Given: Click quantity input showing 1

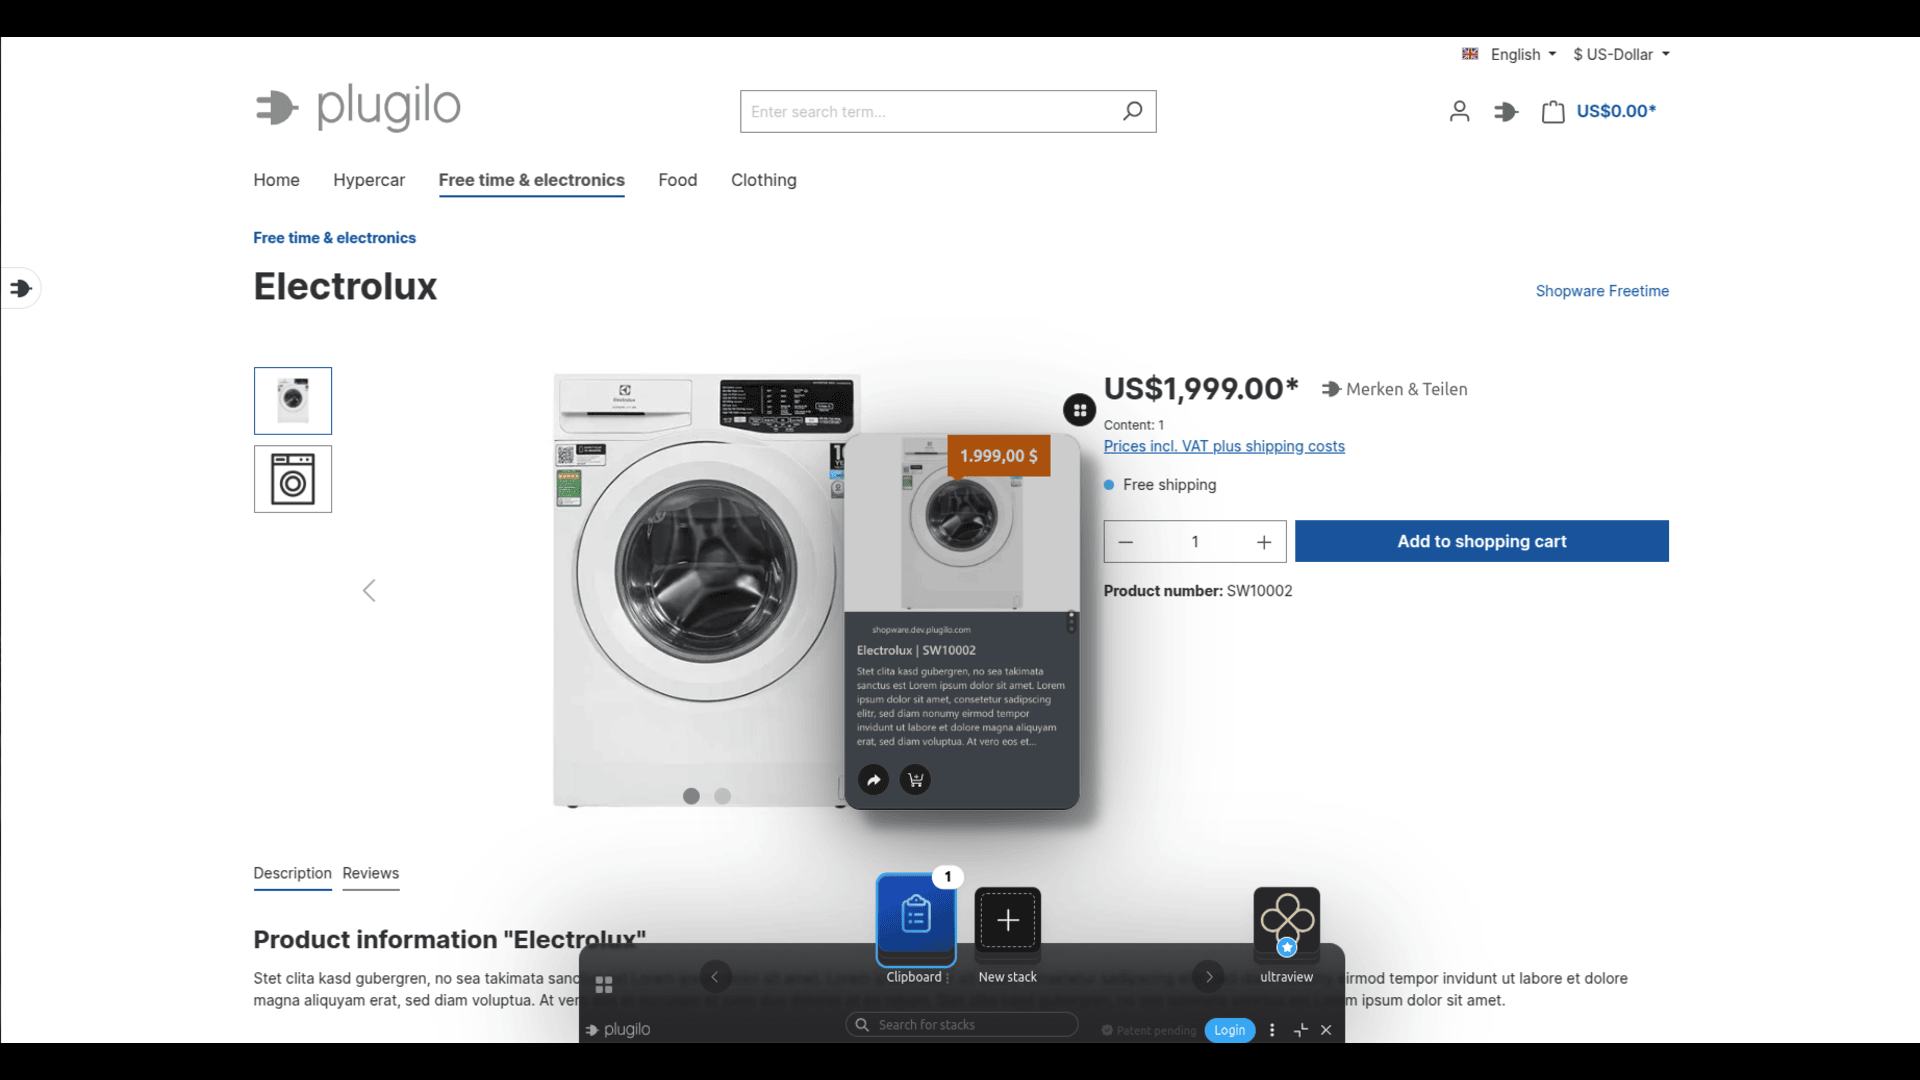Looking at the screenshot, I should coord(1195,542).
